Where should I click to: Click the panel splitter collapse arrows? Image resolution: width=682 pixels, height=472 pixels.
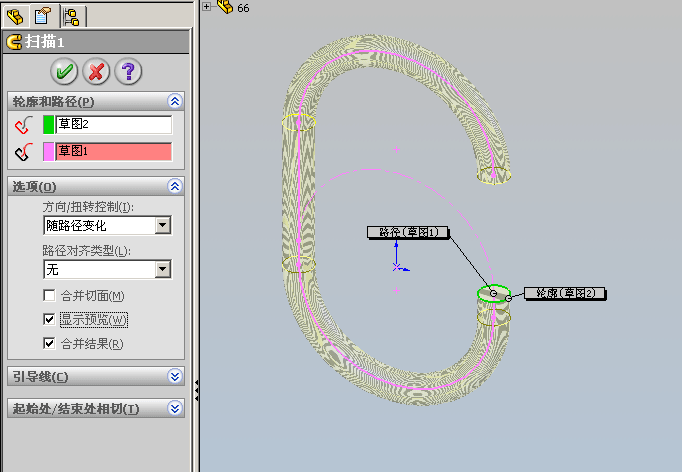[x=197, y=390]
